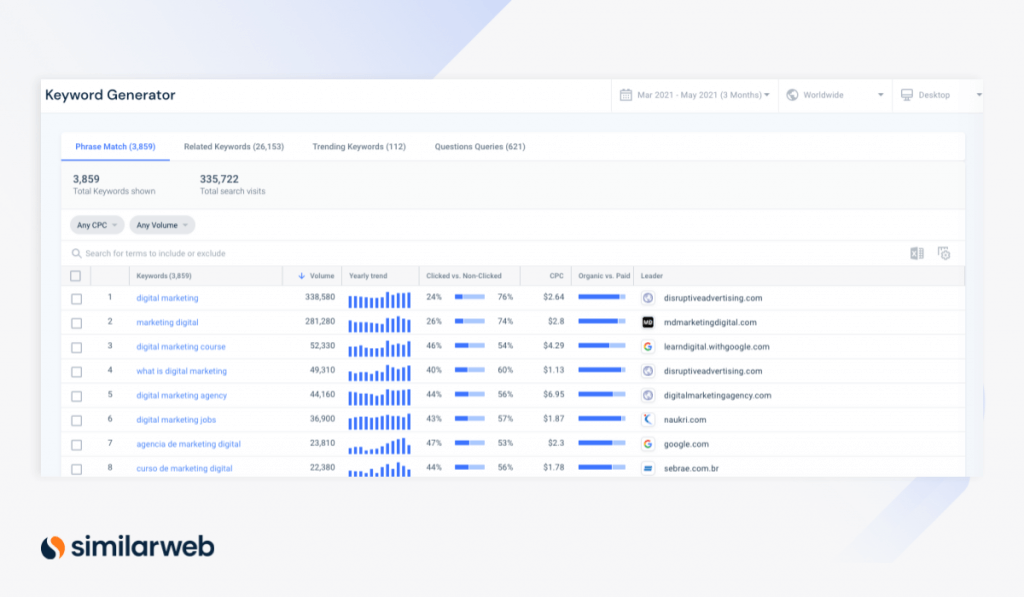Click the globe icon next to Worldwide

point(792,95)
